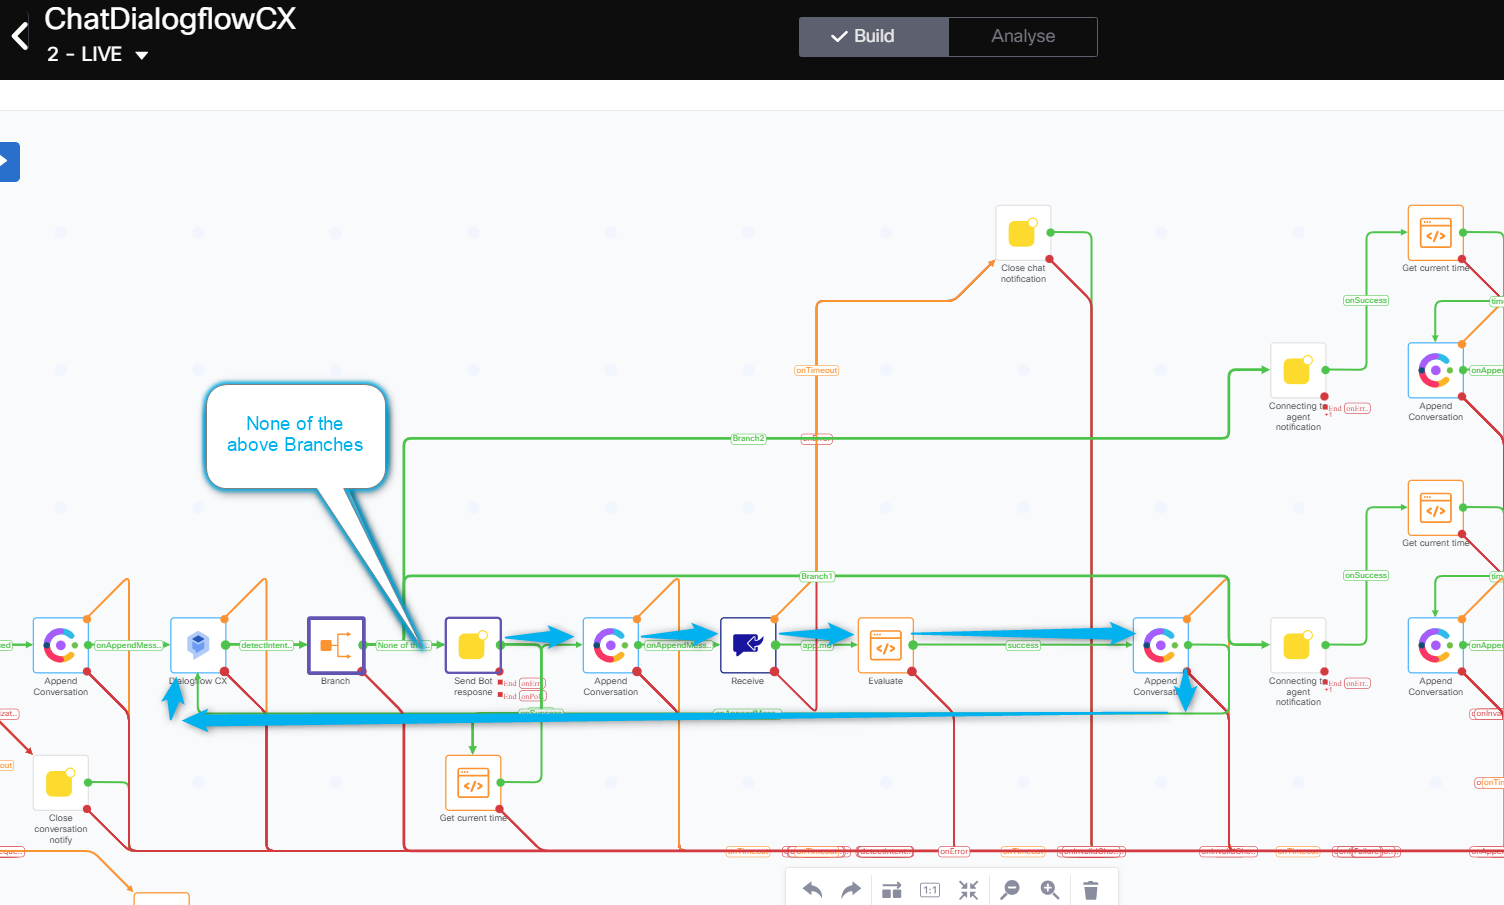Zoom out with the magnifier minus icon
1504x905 pixels.
pyautogui.click(x=1010, y=890)
